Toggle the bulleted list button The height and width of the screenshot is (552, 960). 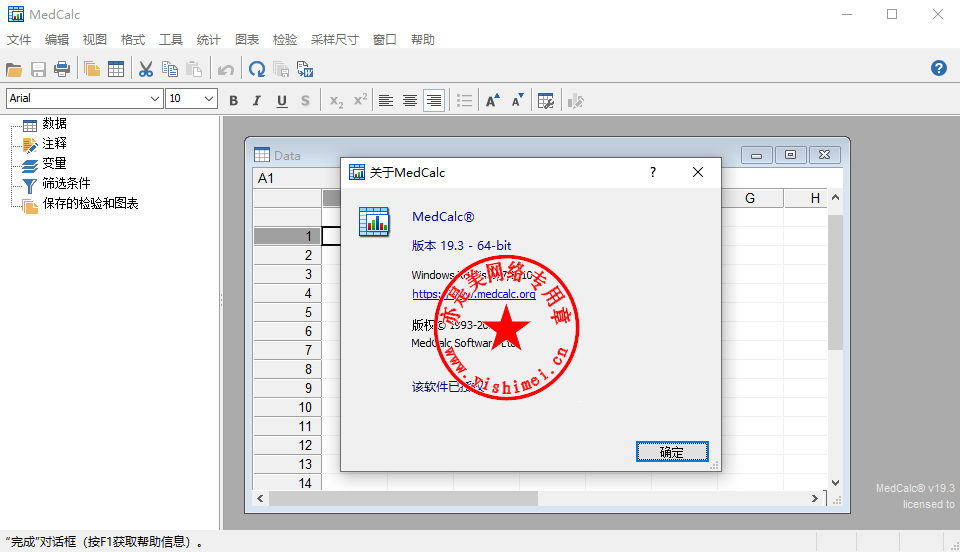(465, 101)
